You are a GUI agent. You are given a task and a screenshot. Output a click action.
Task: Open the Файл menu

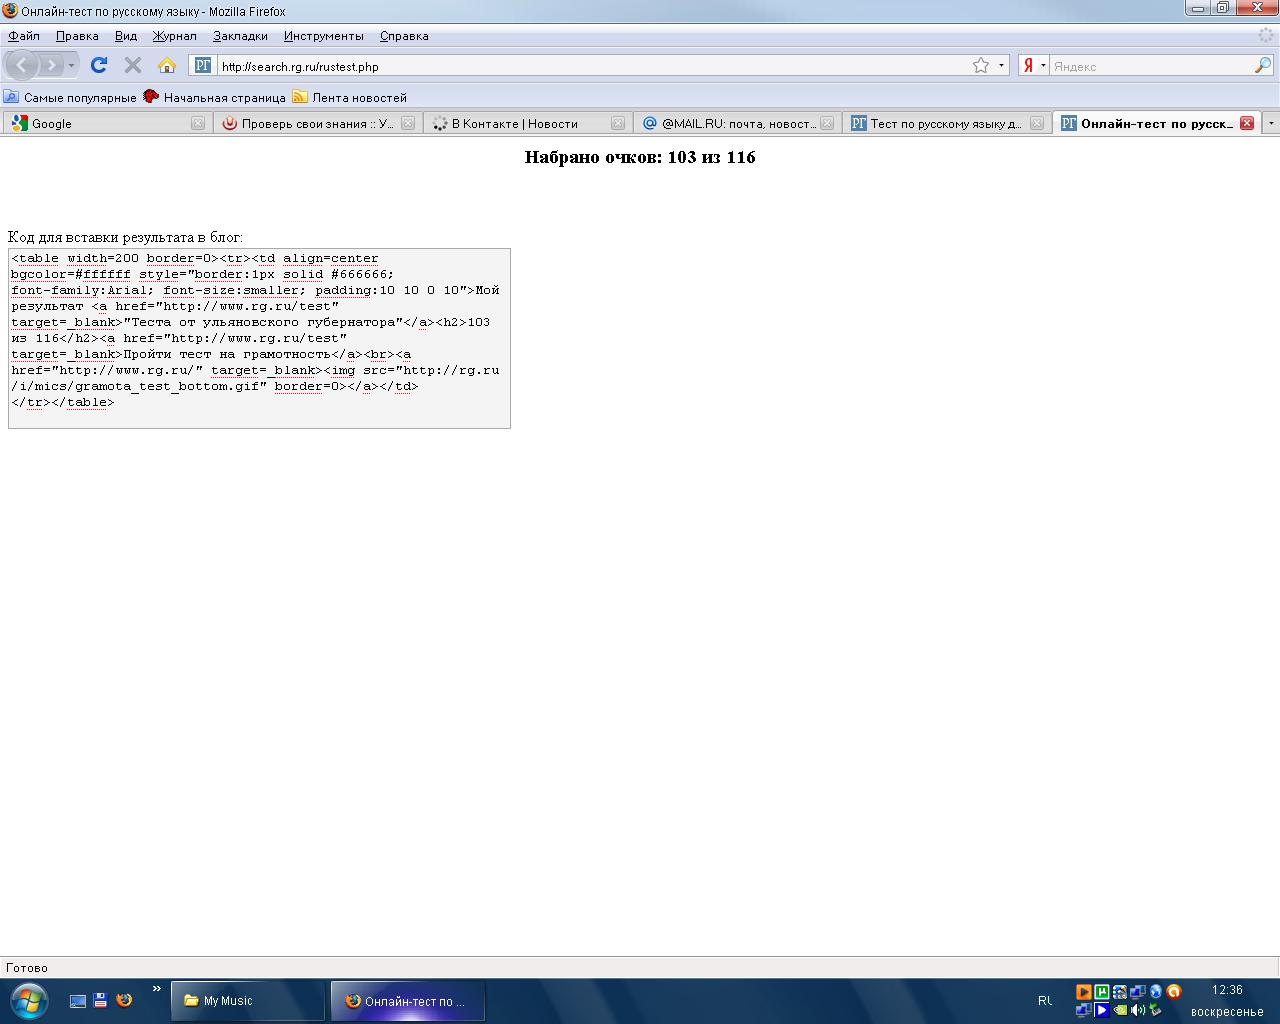(24, 36)
